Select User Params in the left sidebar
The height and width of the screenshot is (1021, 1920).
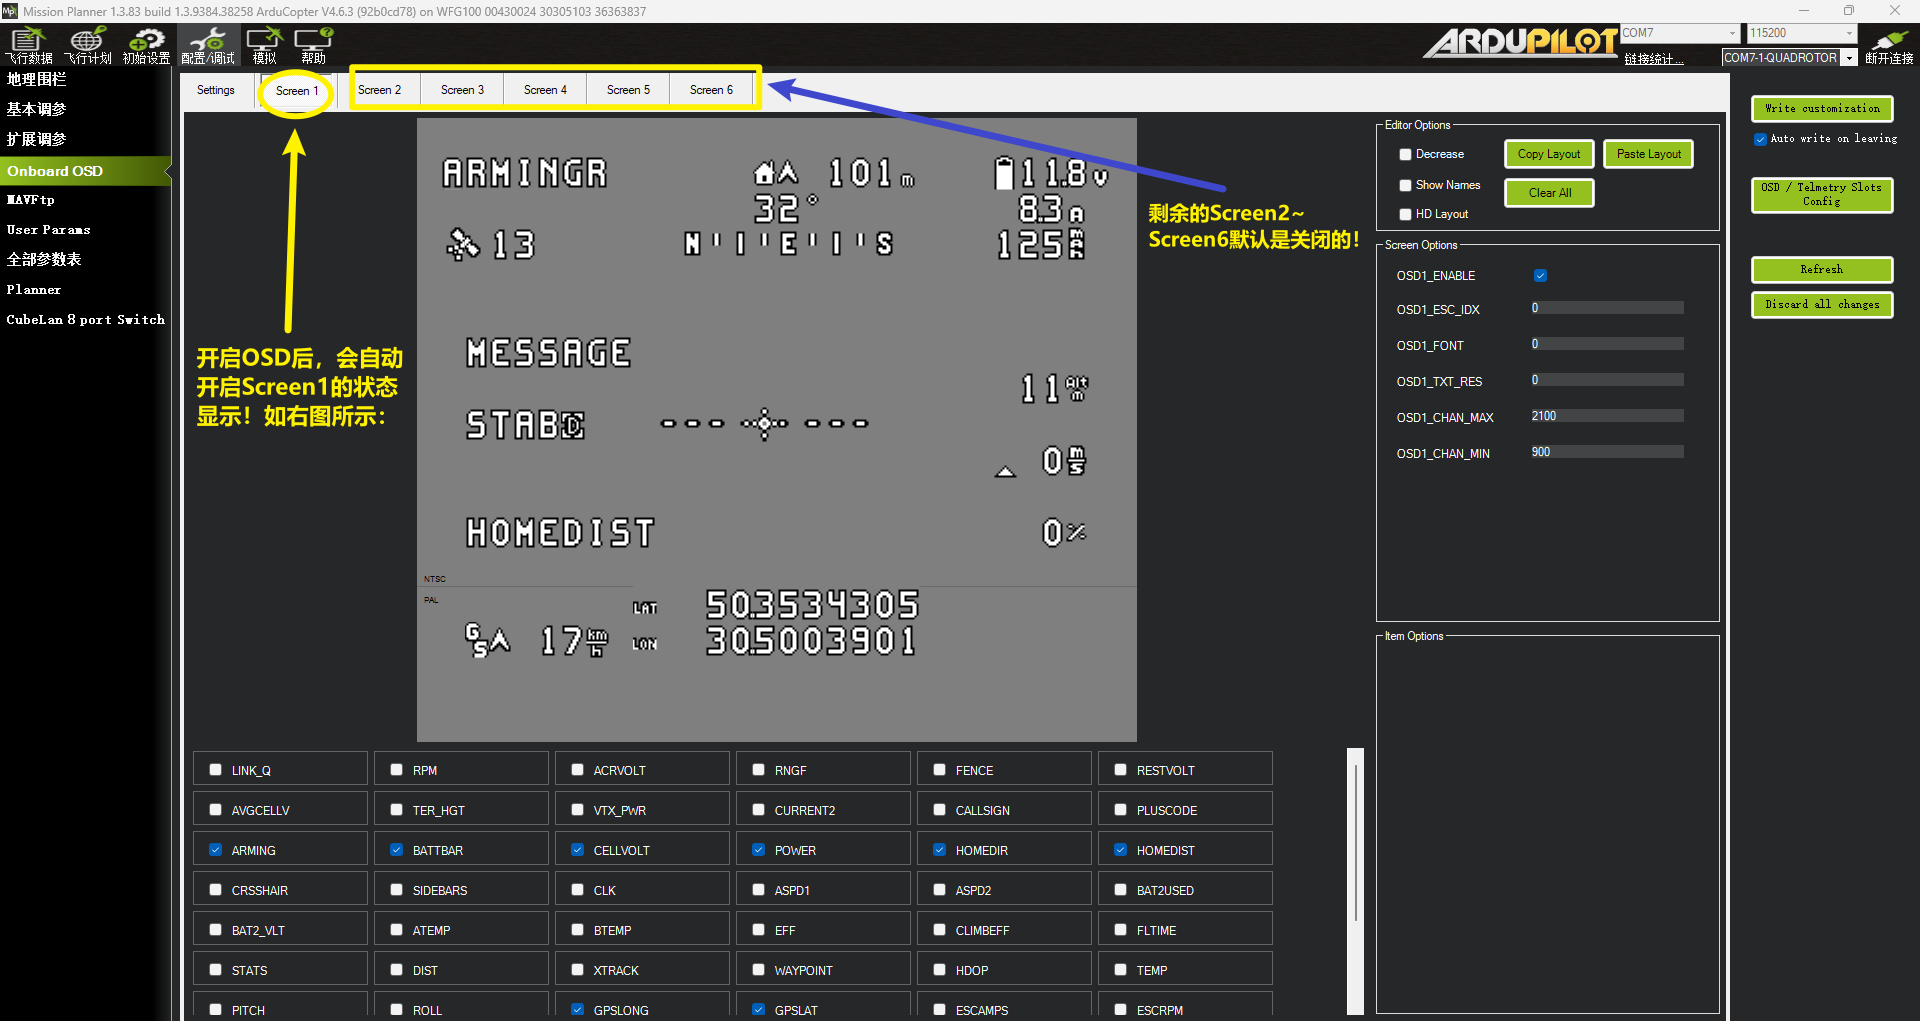pos(49,230)
